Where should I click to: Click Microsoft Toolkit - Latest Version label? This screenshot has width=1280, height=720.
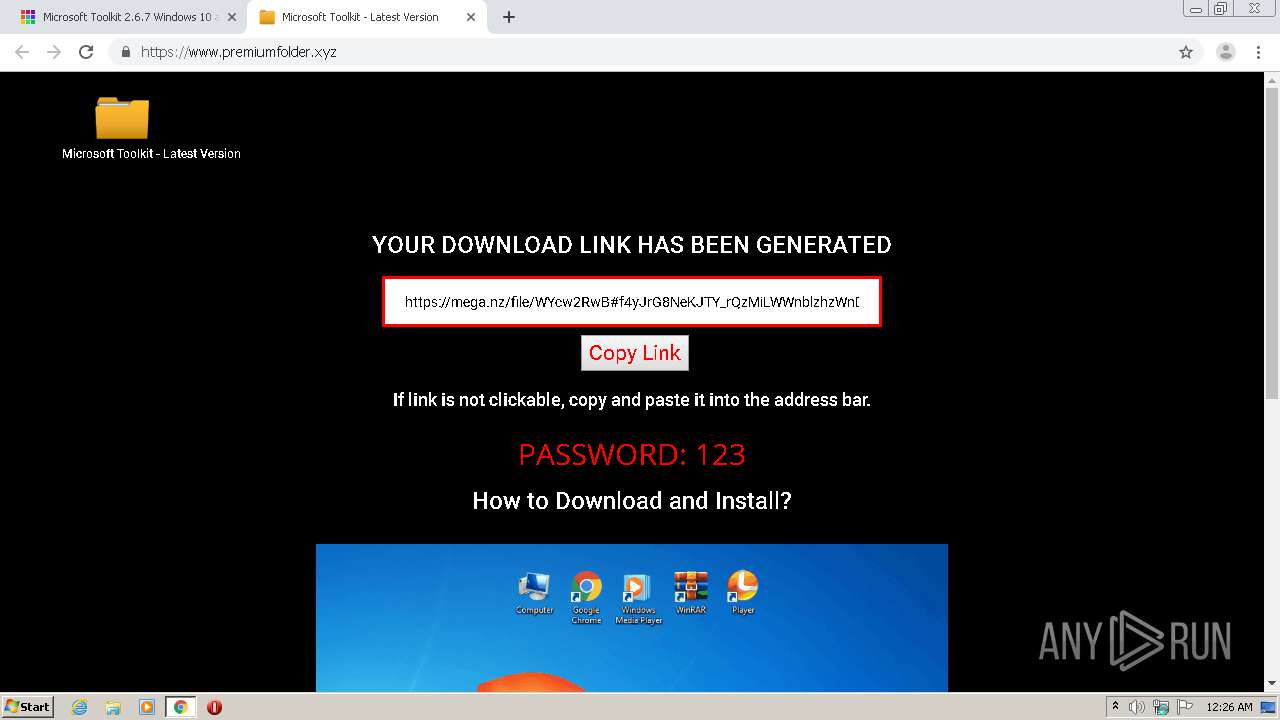151,153
